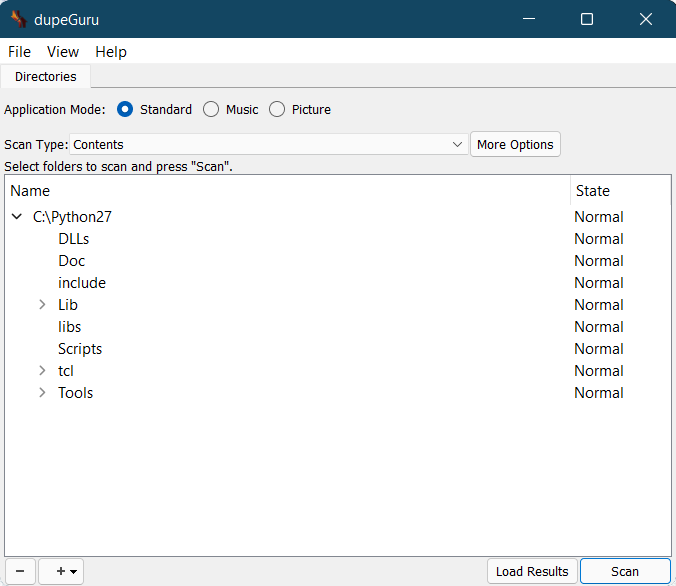Click the Name column header
Image resolution: width=676 pixels, height=586 pixels.
click(x=288, y=191)
